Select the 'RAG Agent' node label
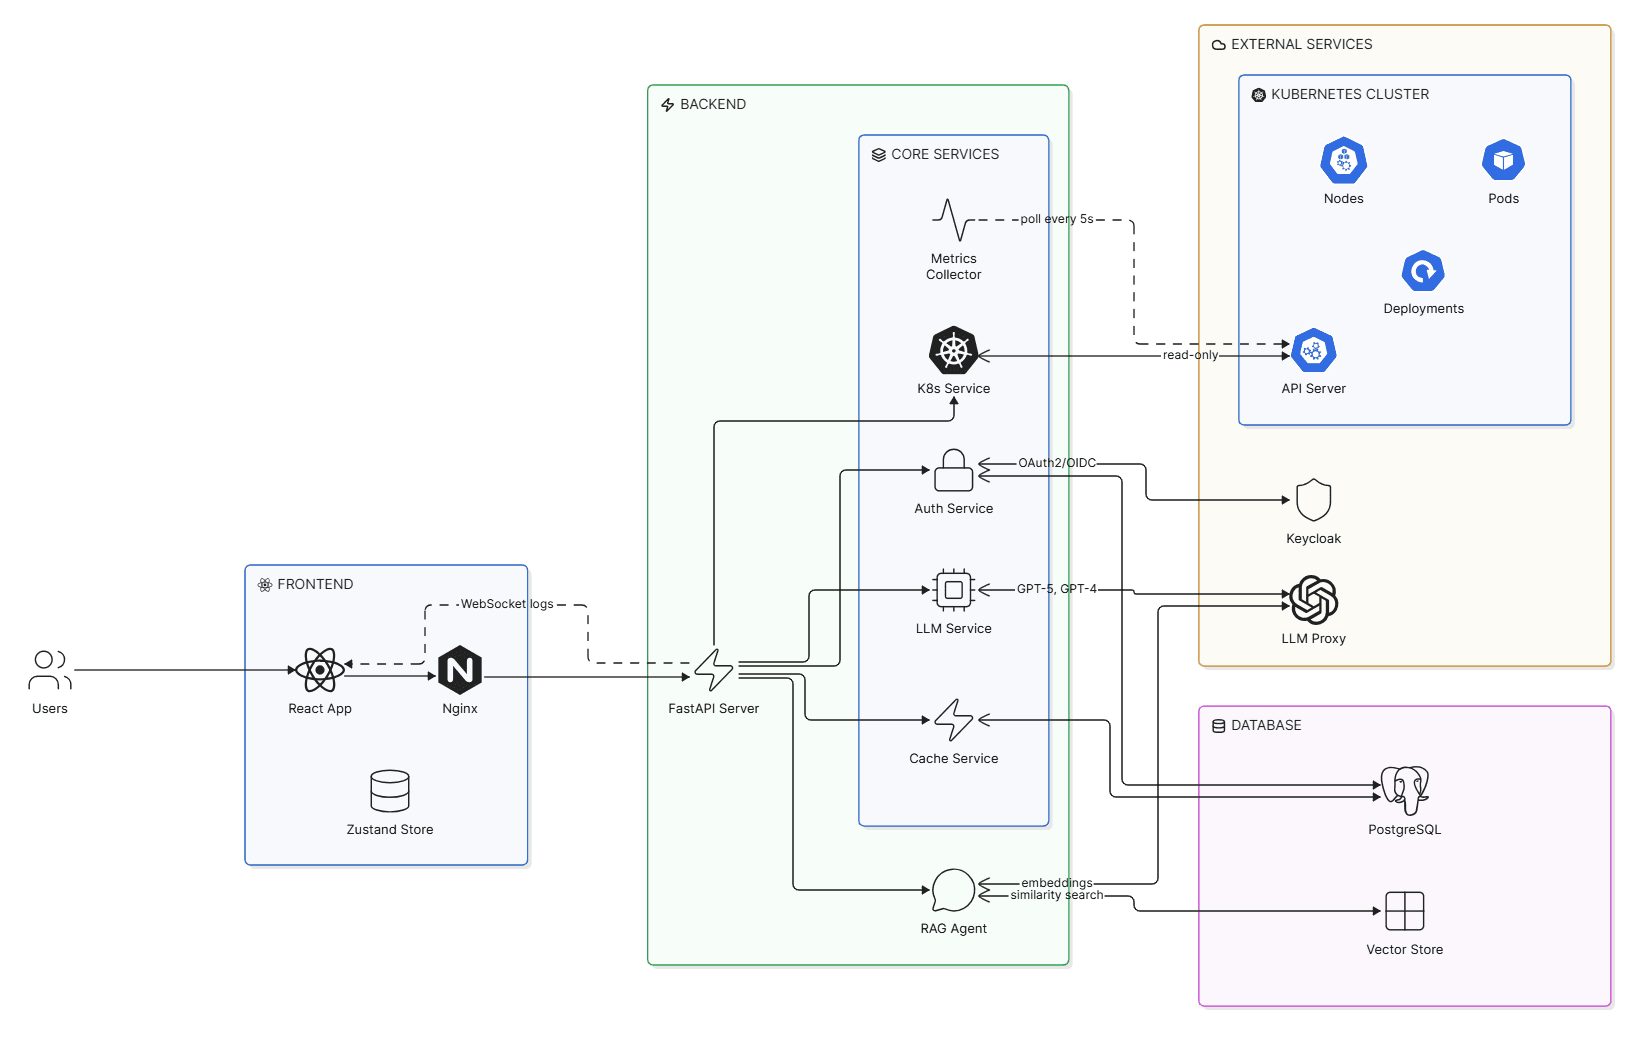 (954, 929)
